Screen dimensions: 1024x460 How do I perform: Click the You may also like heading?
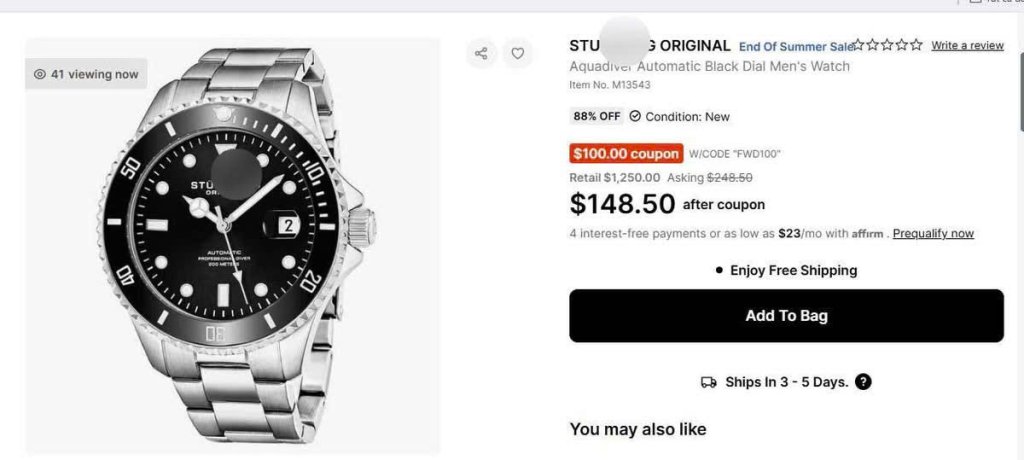[x=637, y=429]
